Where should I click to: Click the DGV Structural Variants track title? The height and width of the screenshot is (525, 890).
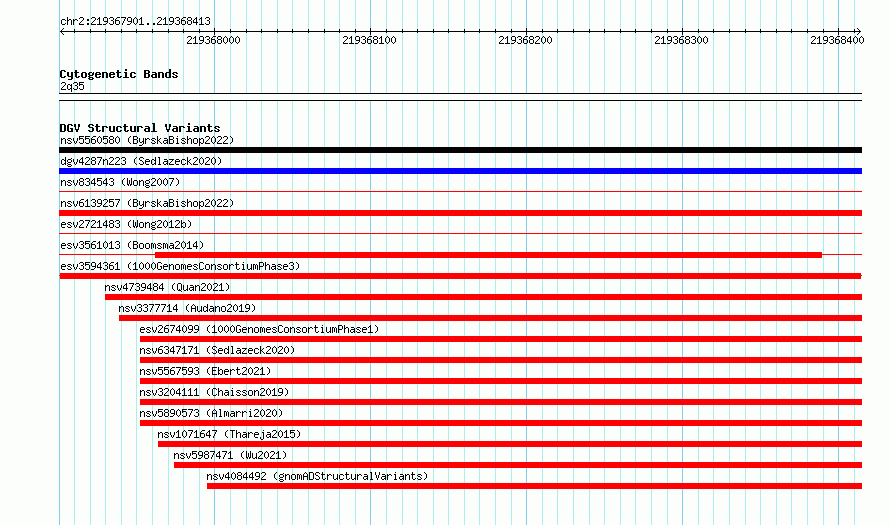[140, 128]
